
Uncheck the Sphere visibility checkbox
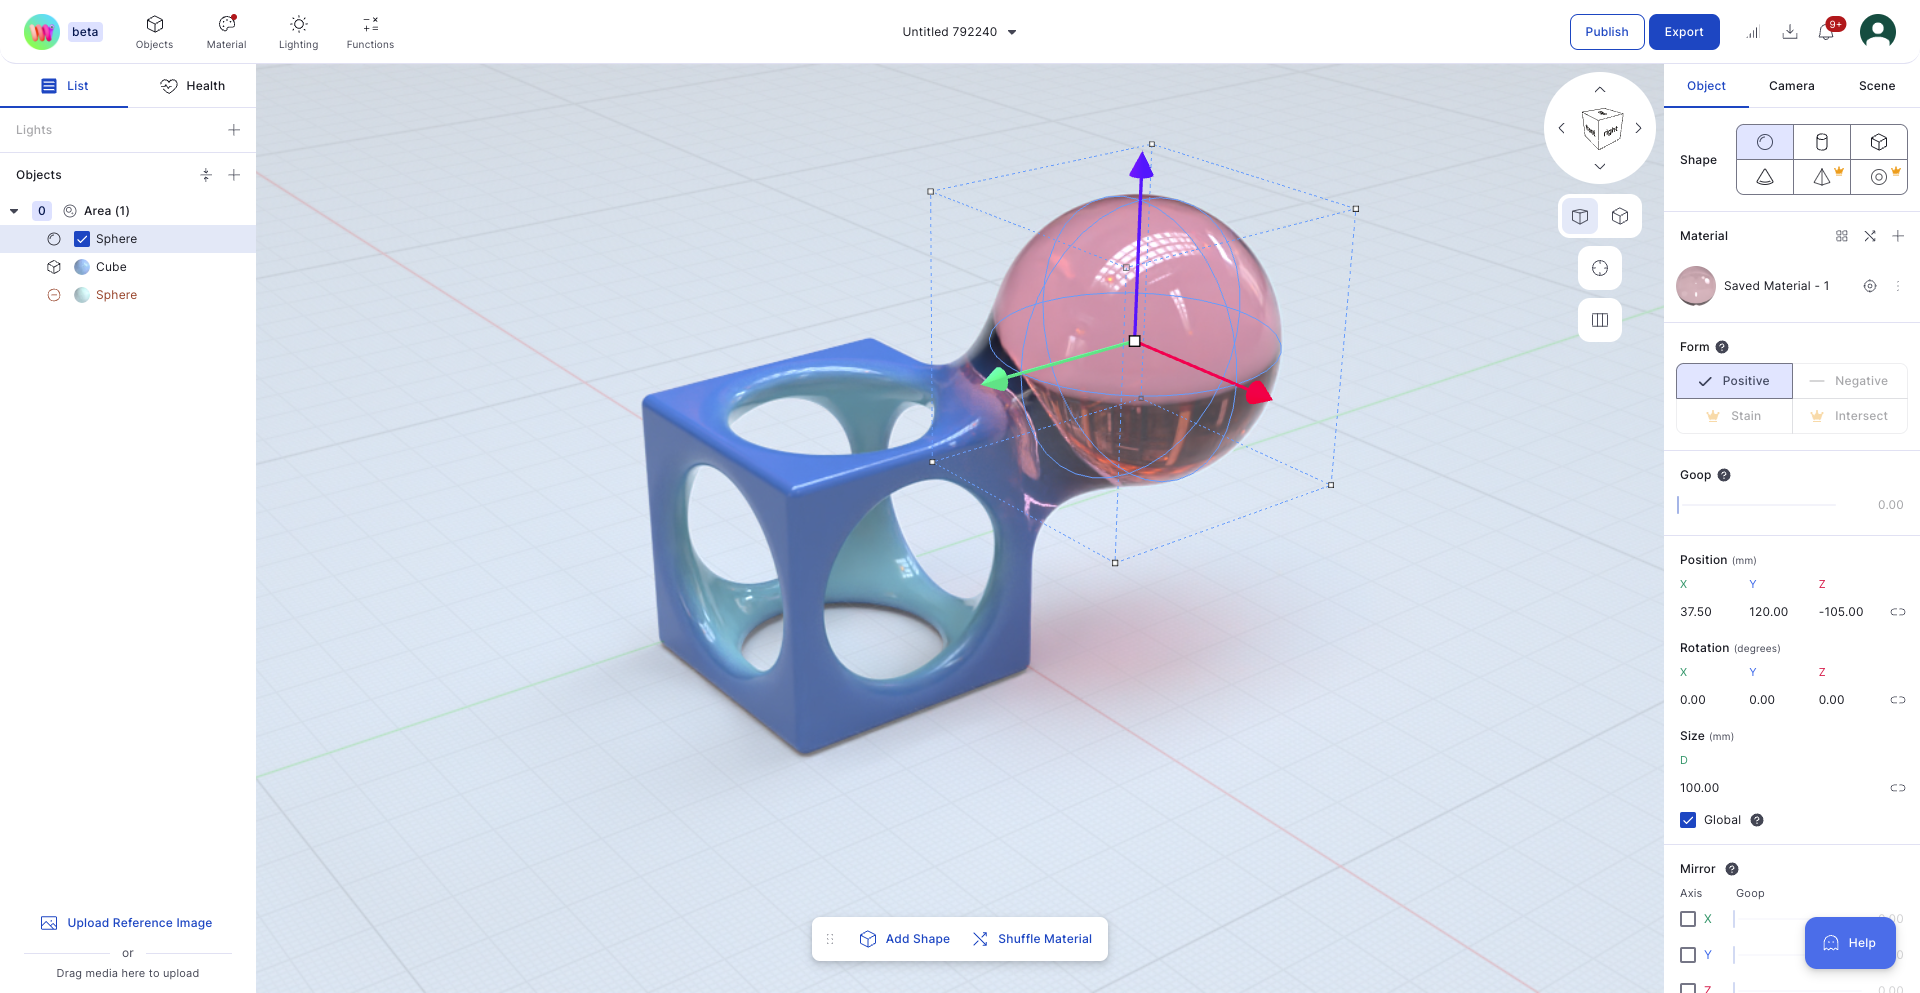(82, 239)
